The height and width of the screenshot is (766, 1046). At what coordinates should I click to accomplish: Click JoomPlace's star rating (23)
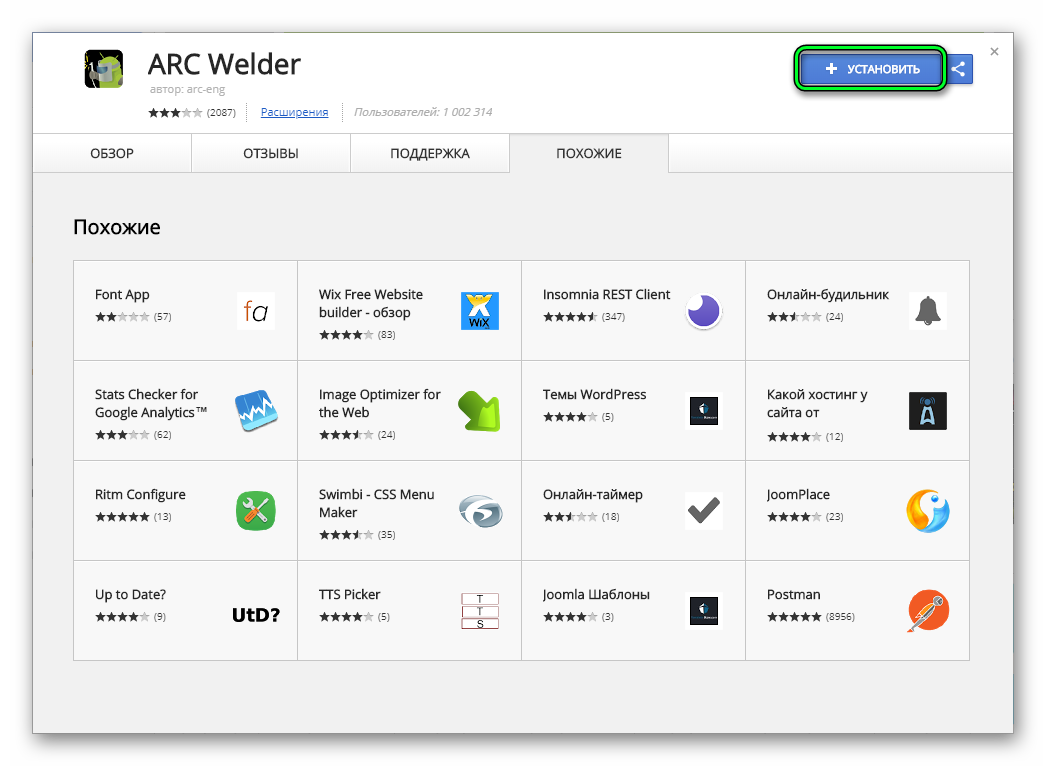pos(805,516)
